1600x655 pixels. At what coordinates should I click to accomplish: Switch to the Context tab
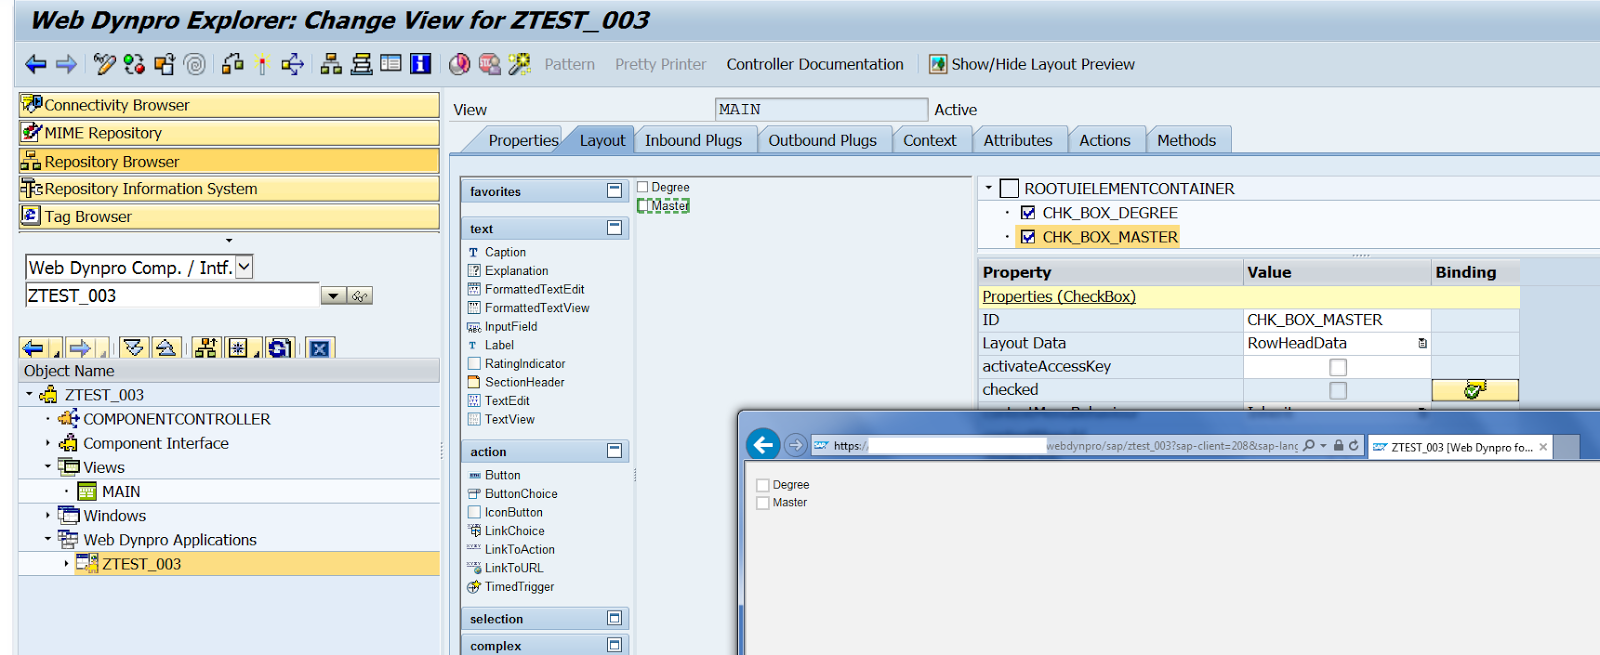tap(930, 141)
